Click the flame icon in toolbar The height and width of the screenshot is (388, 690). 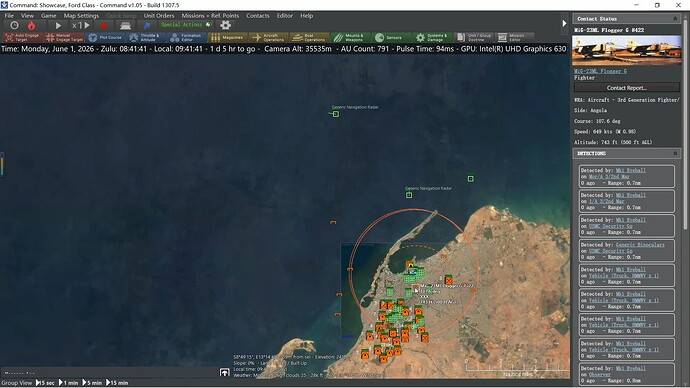coord(31,26)
